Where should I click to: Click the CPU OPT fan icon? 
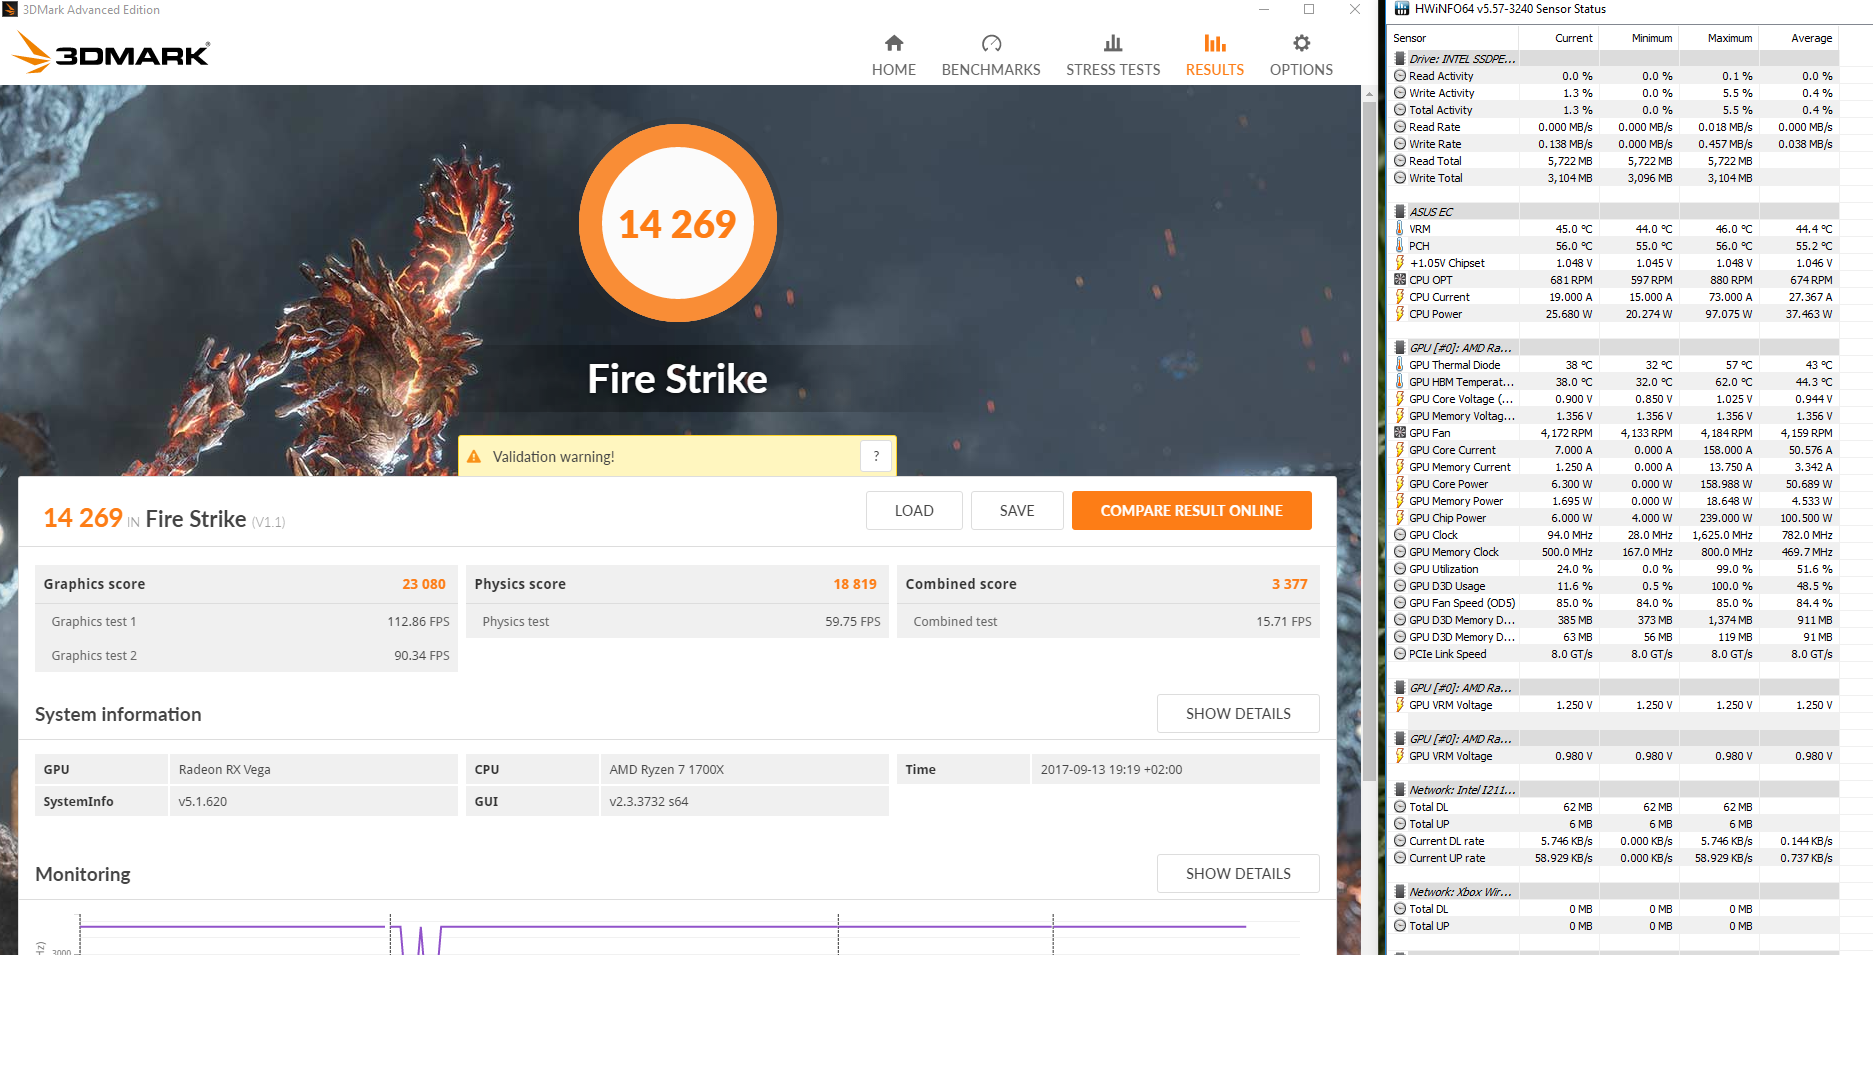[1400, 280]
